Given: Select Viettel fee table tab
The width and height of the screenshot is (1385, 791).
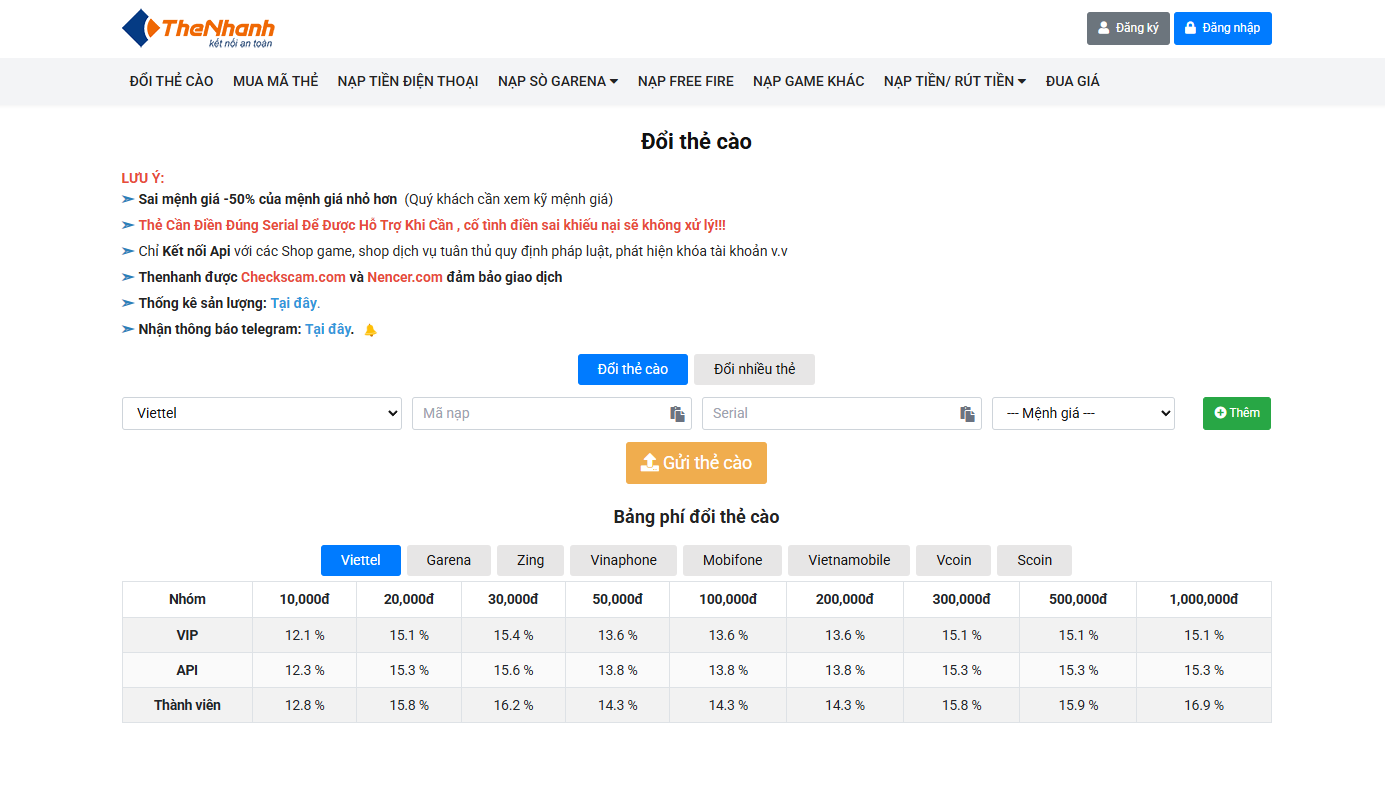Looking at the screenshot, I should coord(361,560).
